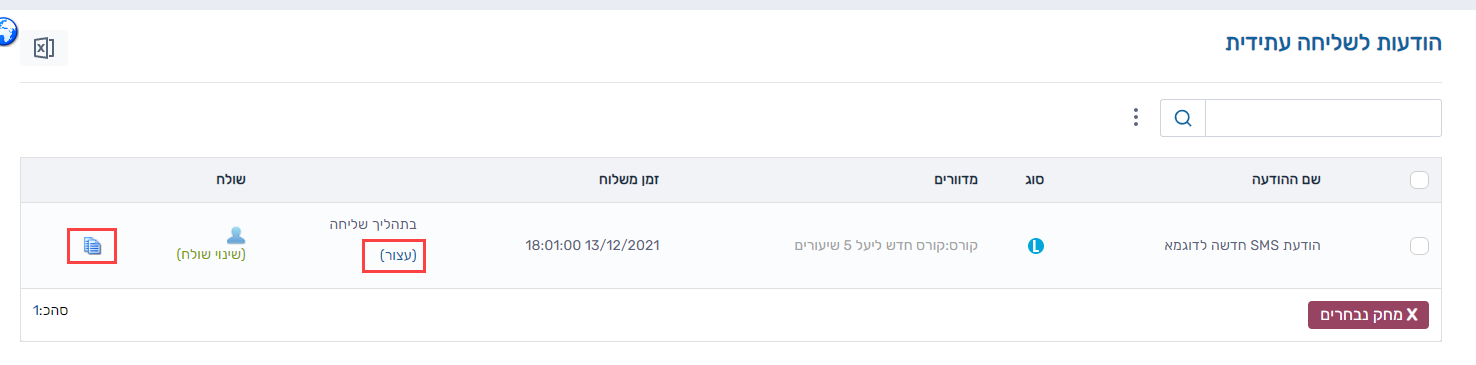This screenshot has width=1476, height=365.
Task: Click the sender avatar icon
Action: coord(236,235)
